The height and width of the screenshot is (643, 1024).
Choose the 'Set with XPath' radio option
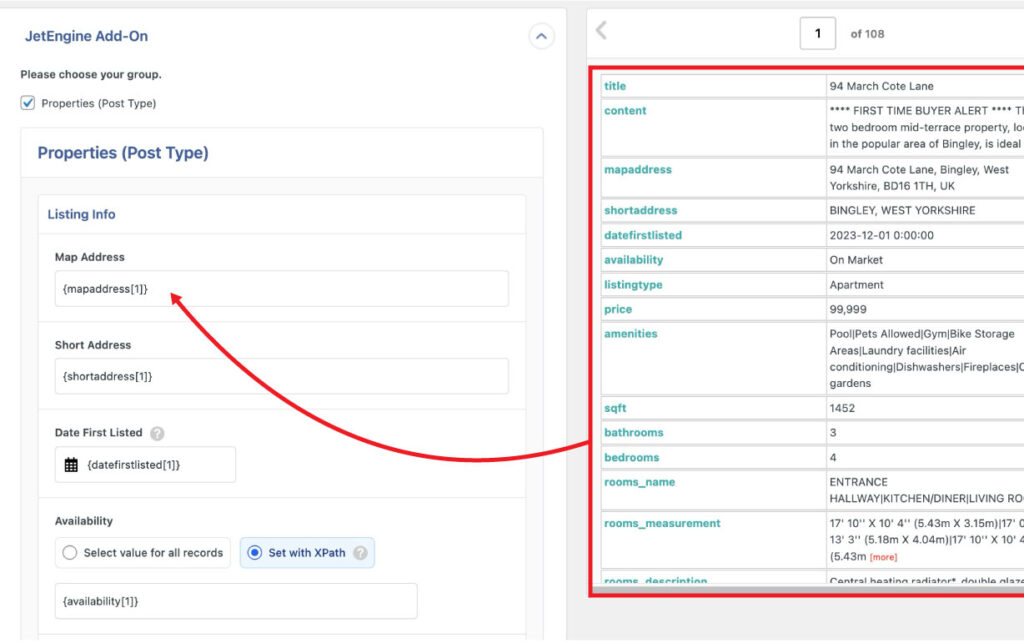[x=255, y=553]
